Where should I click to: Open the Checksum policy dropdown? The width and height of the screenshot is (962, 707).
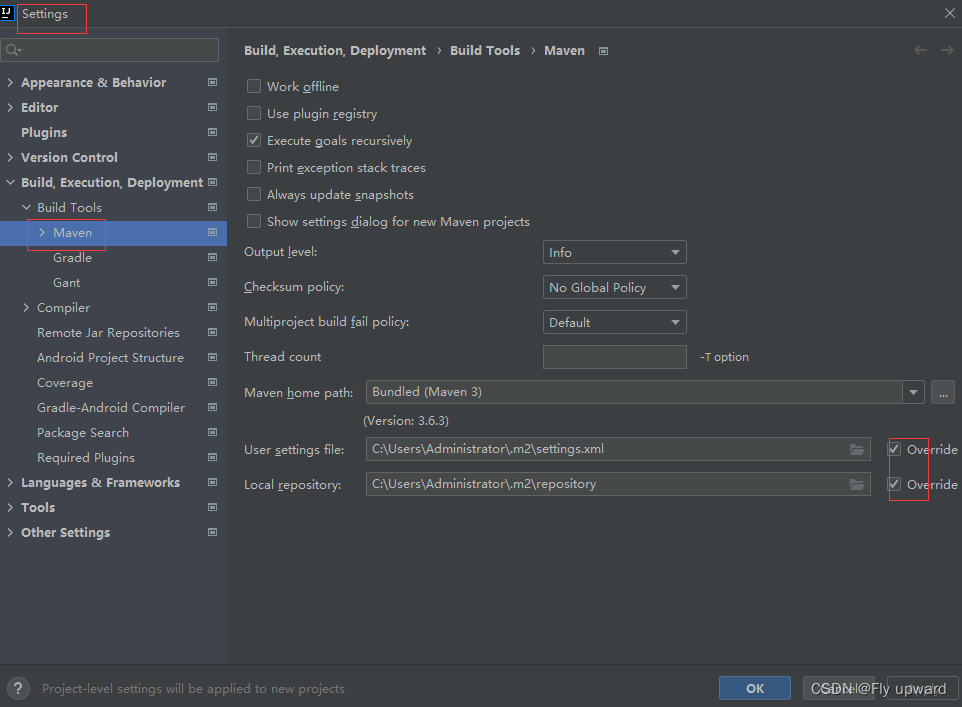coord(615,287)
